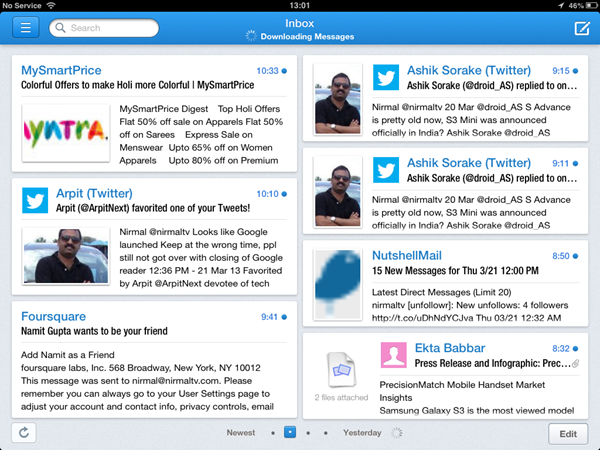
Task: Open Ashik Sorake (Twitter) 9:15 sender name
Action: [469, 70]
